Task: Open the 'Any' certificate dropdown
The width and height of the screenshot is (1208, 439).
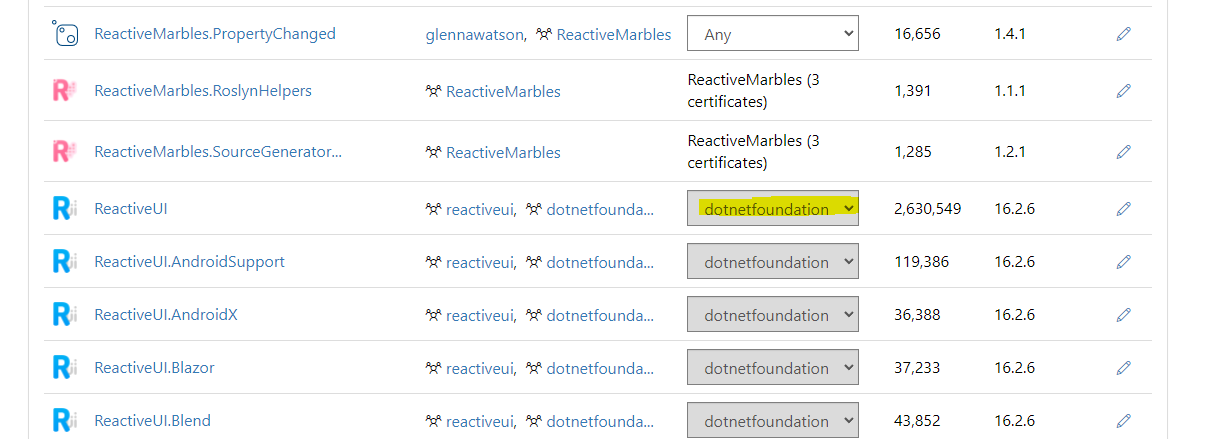Action: (x=772, y=34)
